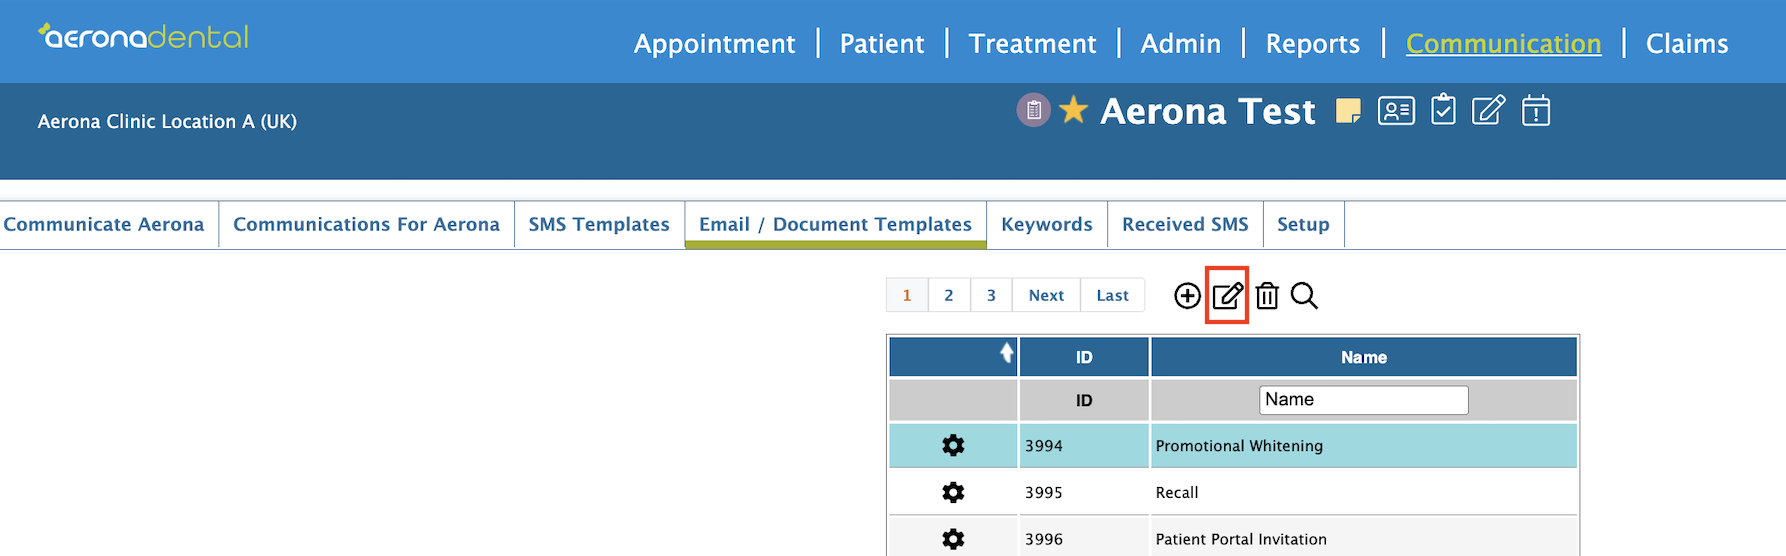Click ID cell 3996
Screen dimensions: 1786x556
pos(1084,539)
